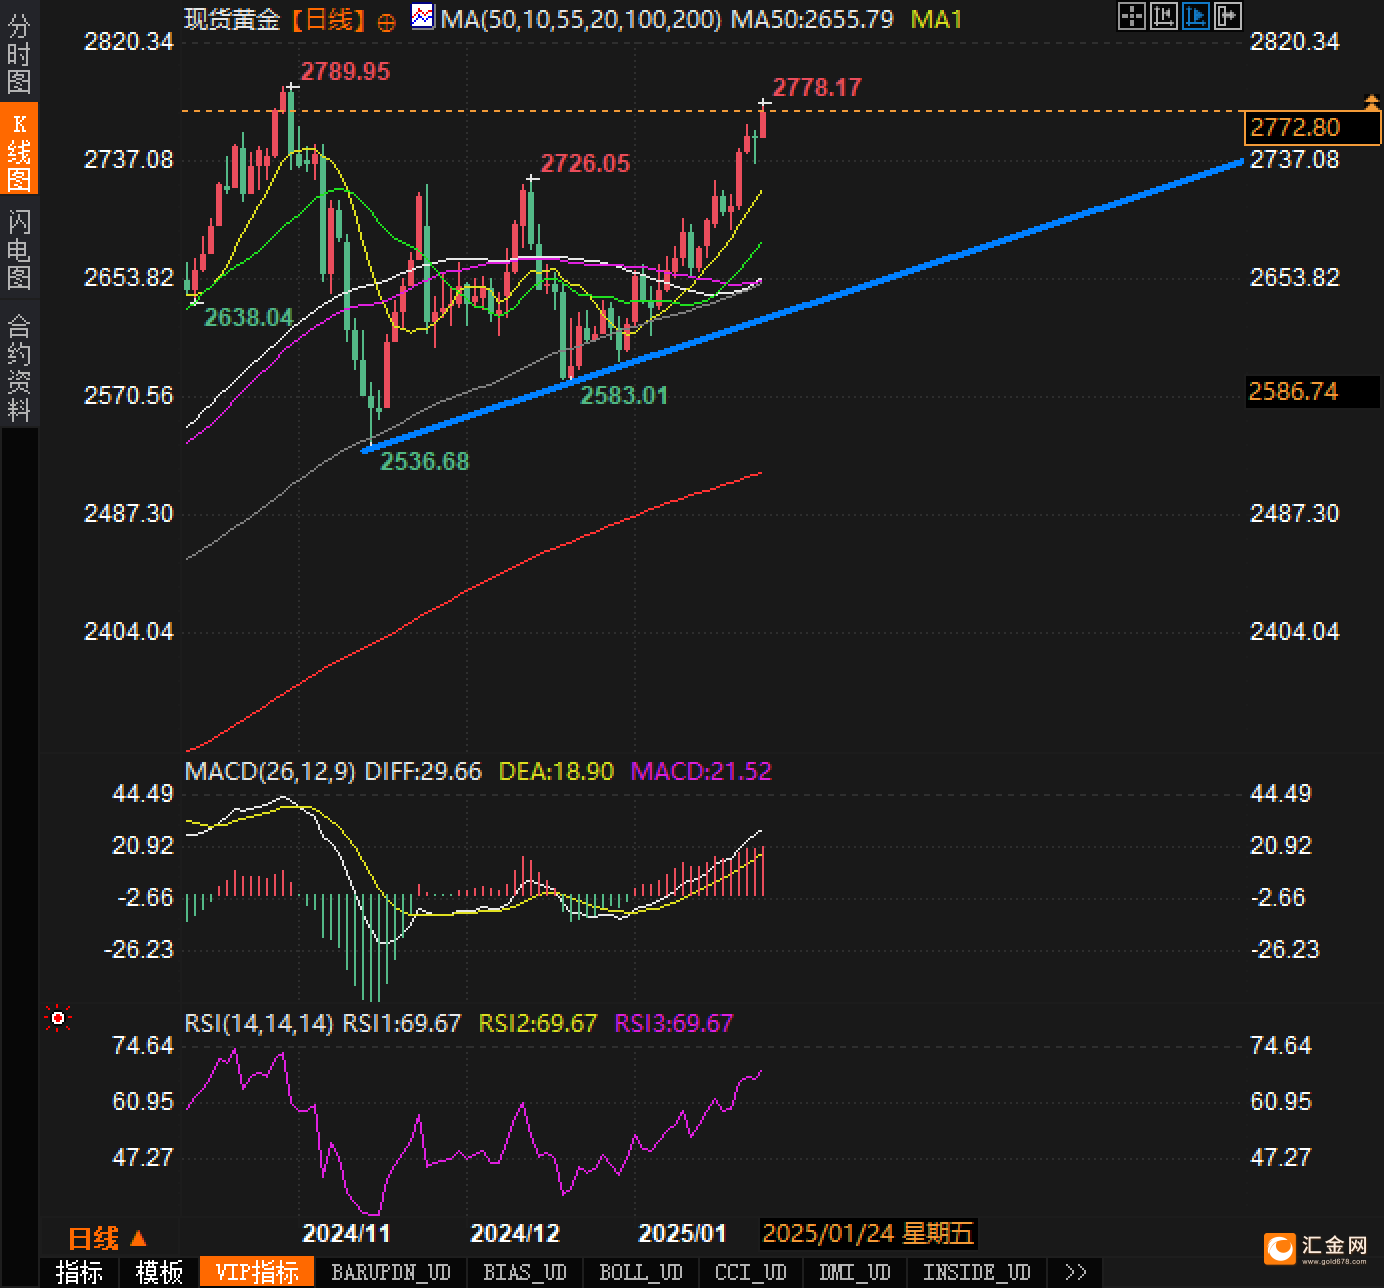Click the orange circle-plus icon beside 日线
1384x1288 pixels.
(x=387, y=23)
